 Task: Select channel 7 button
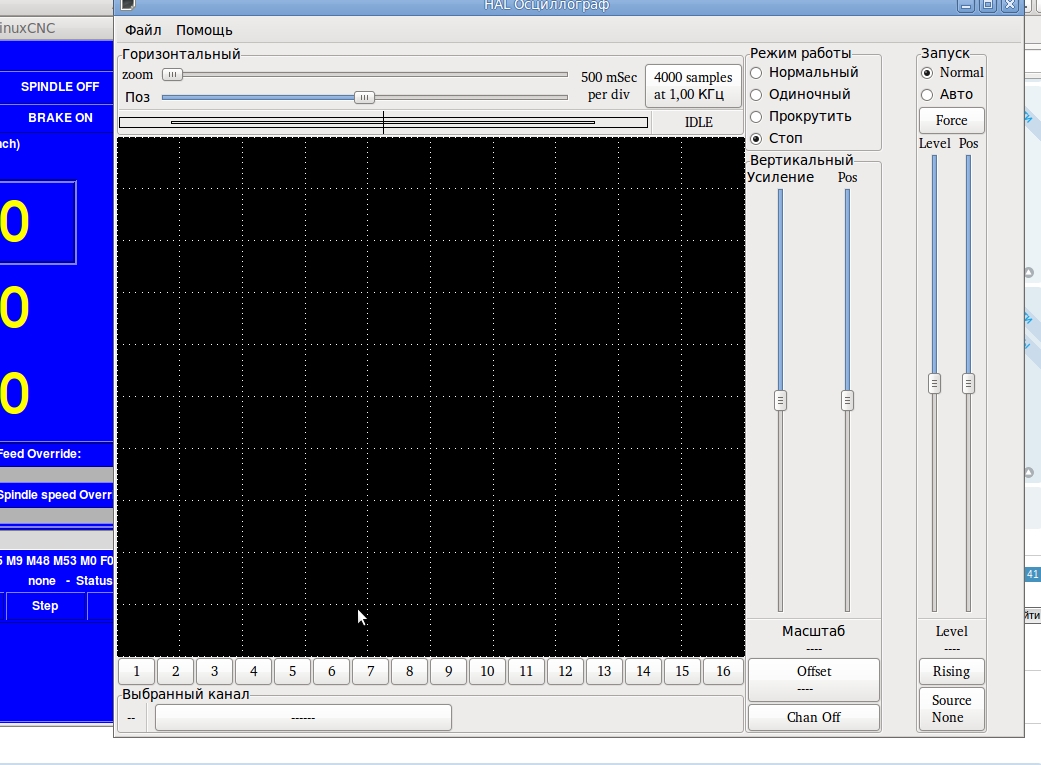(x=370, y=671)
